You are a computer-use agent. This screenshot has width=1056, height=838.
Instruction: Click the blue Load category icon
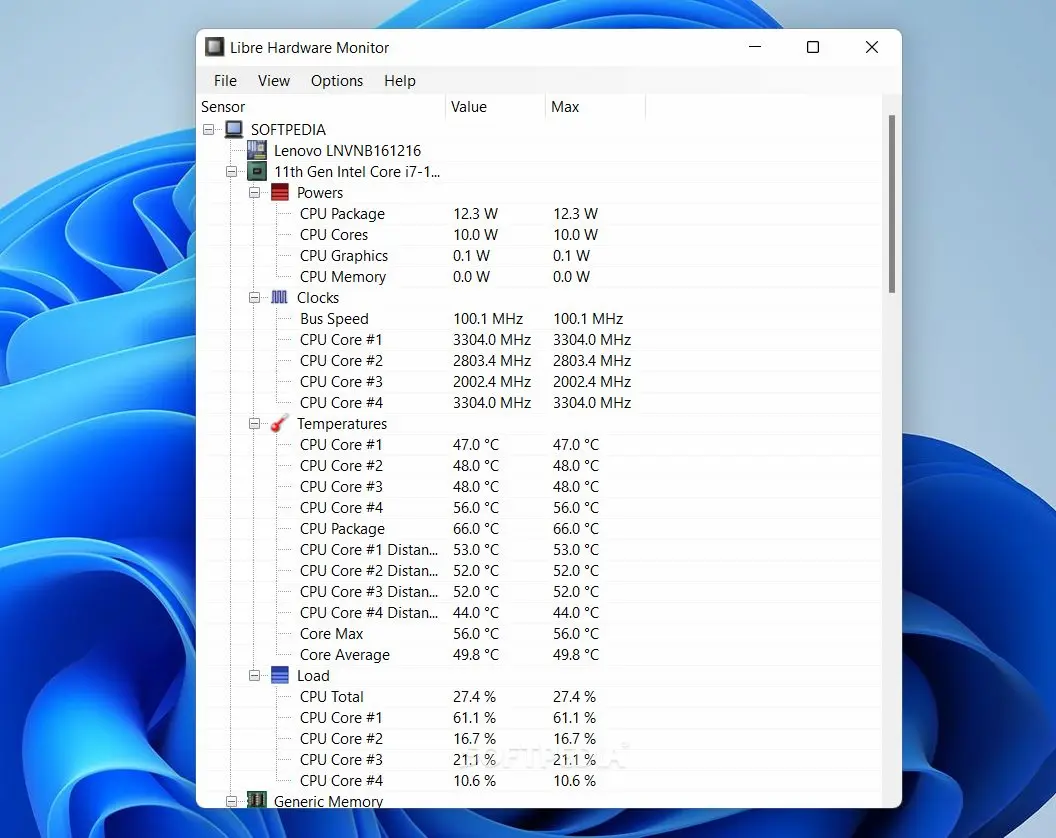[x=280, y=675]
